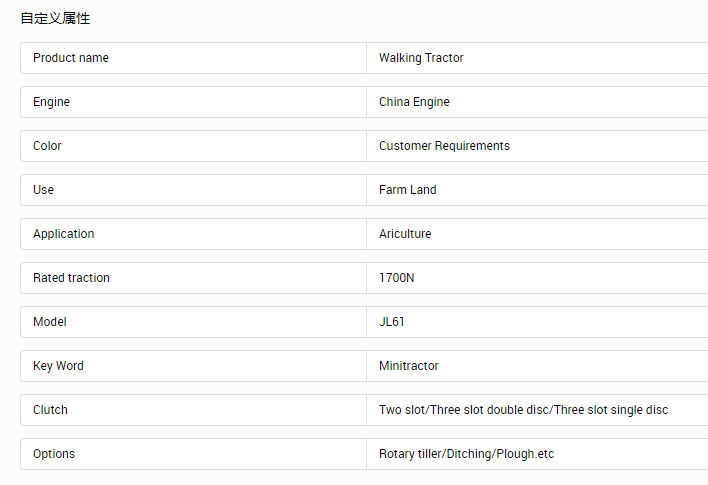Edit the Farm Land value field
The width and height of the screenshot is (708, 485).
(537, 190)
